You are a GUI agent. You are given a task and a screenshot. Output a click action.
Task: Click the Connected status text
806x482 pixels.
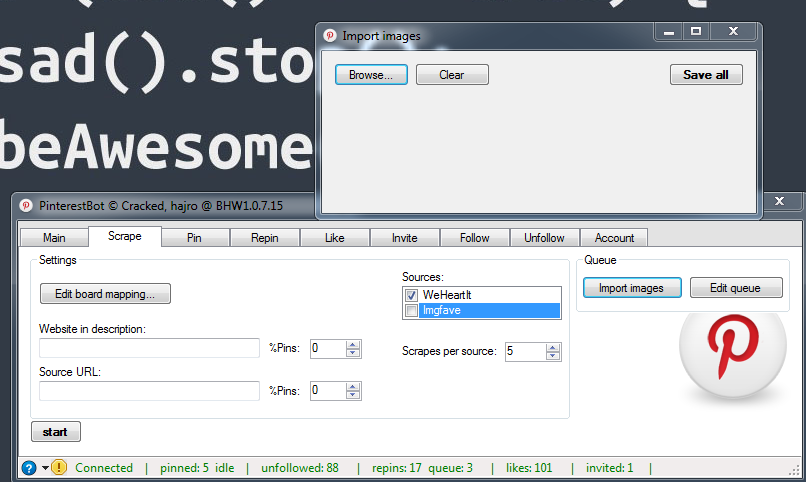pos(104,468)
